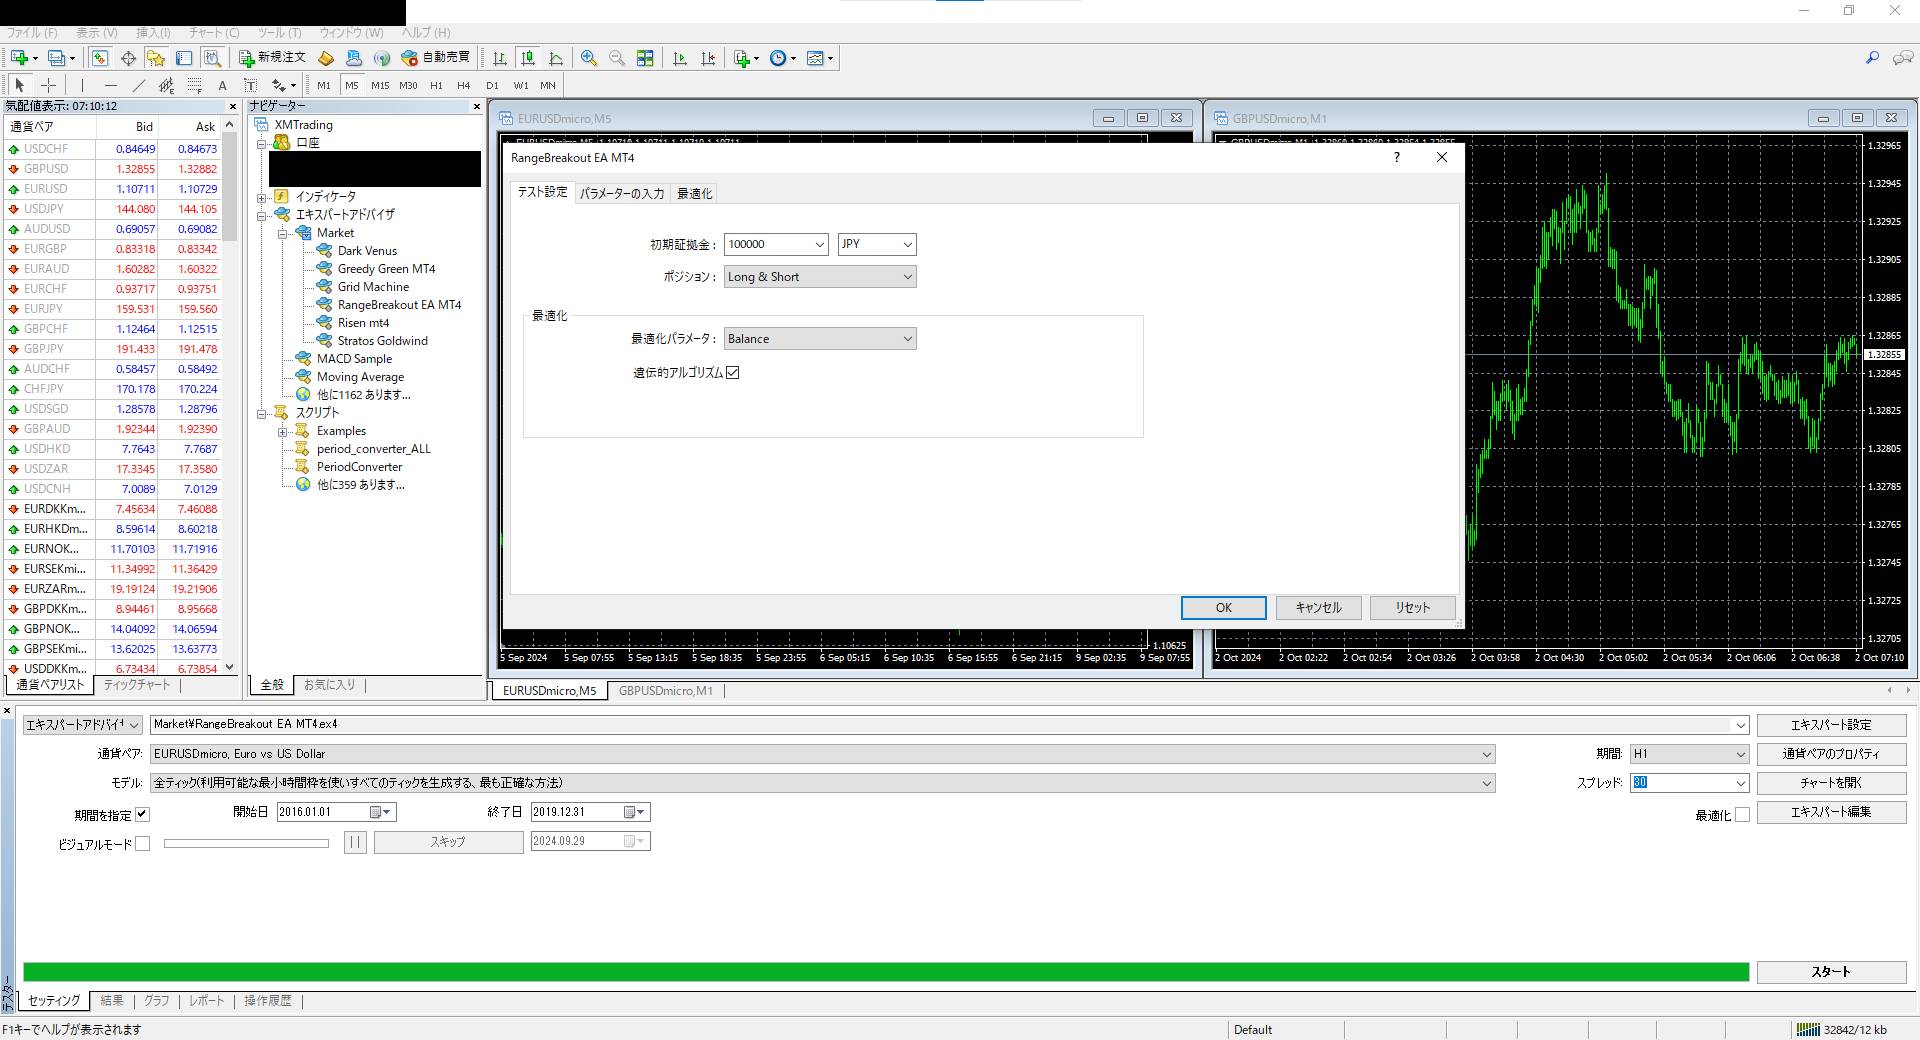
Task: Select the arrow cursor tool
Action: [x=19, y=85]
